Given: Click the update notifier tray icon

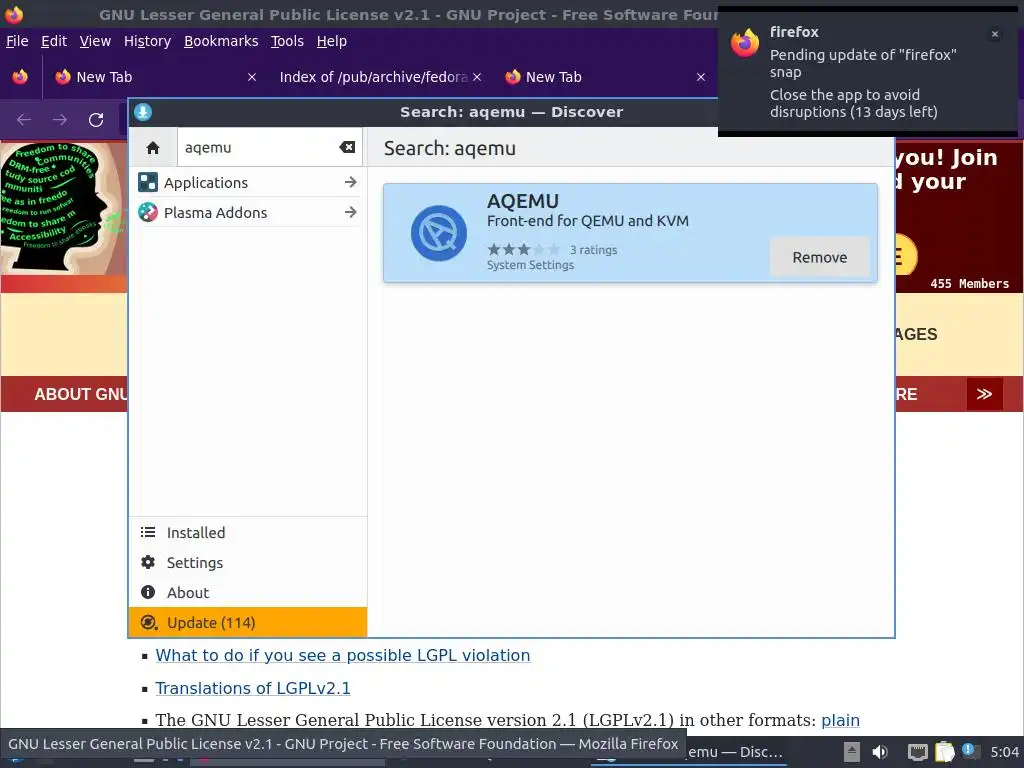Looking at the screenshot, I should 970,751.
